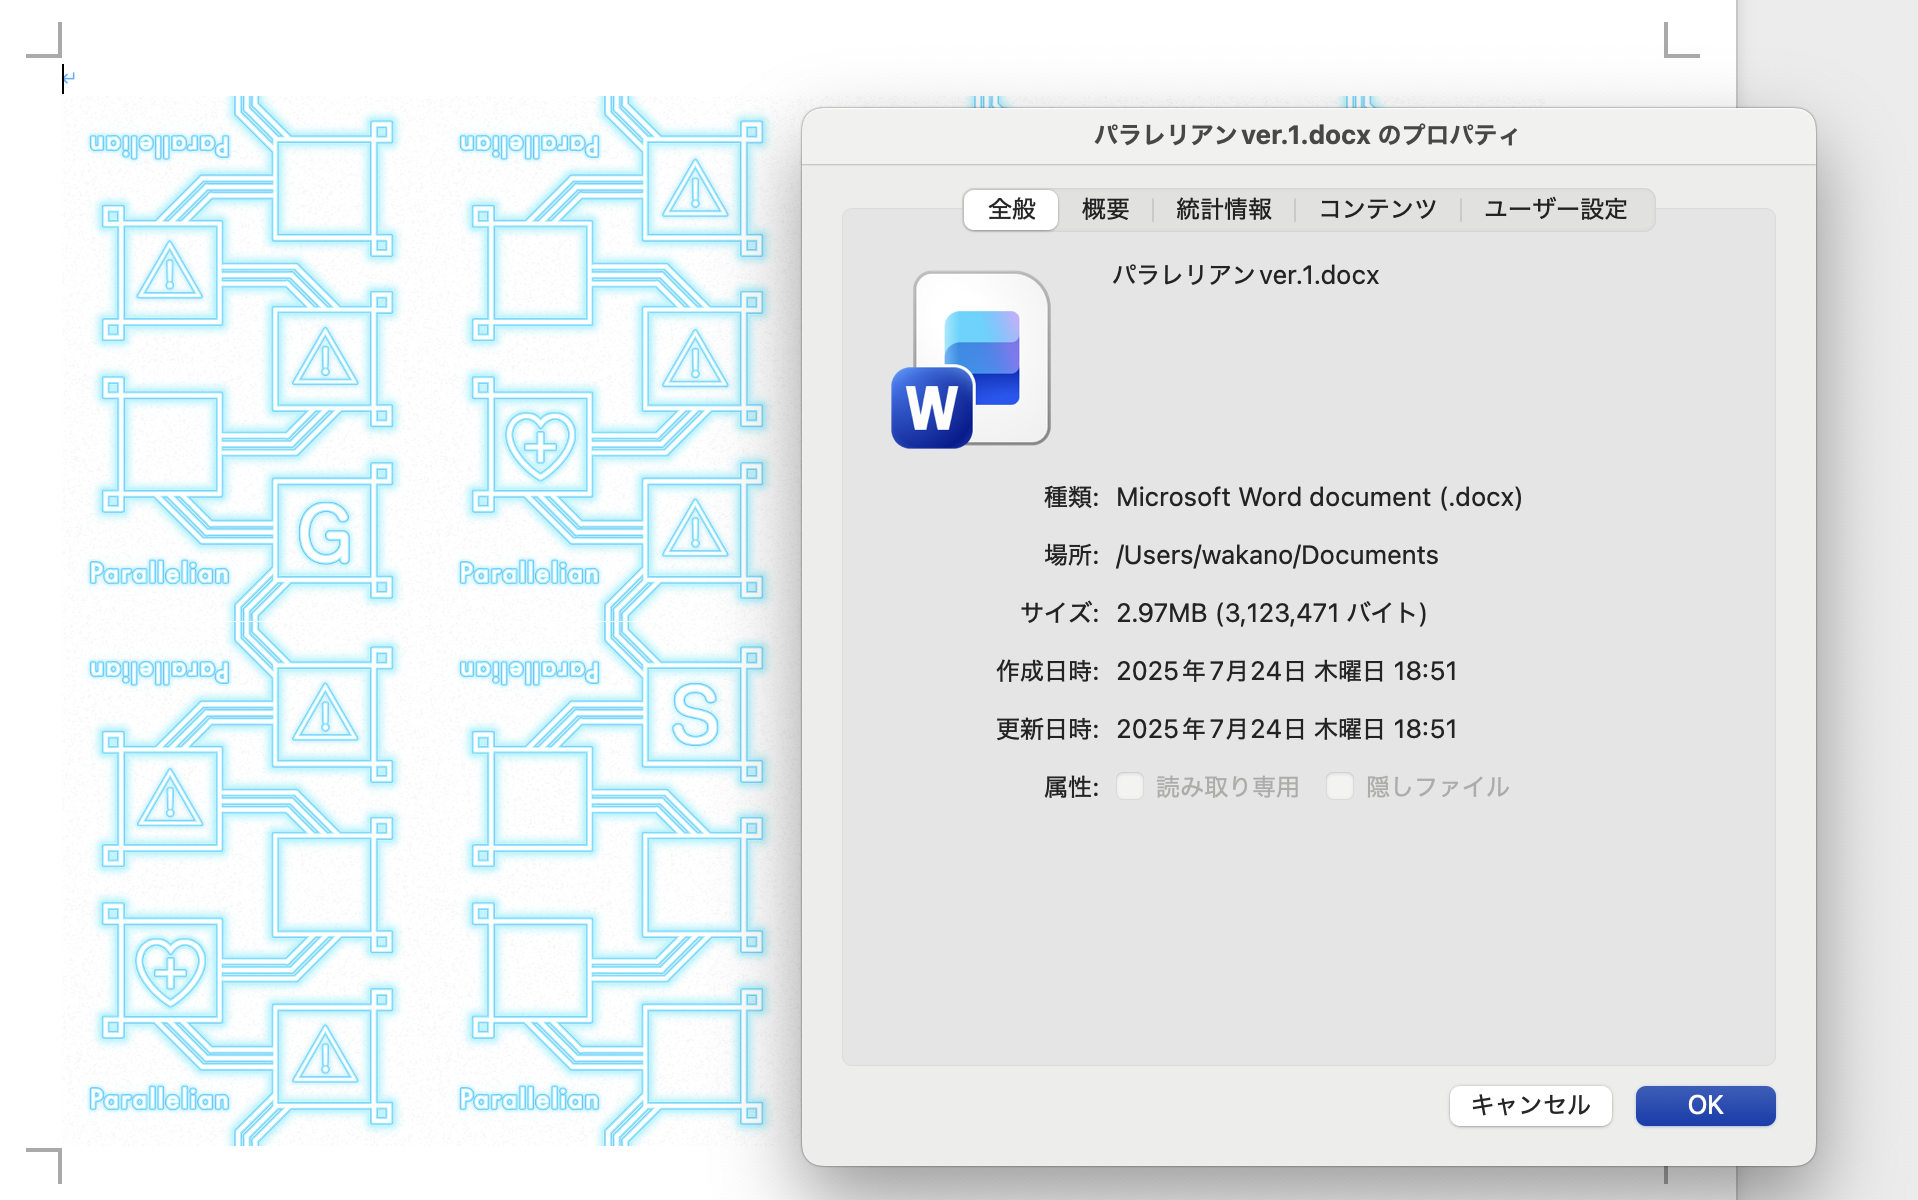The height and width of the screenshot is (1200, 1918).
Task: Select the コンテンツ tab
Action: coord(1377,209)
